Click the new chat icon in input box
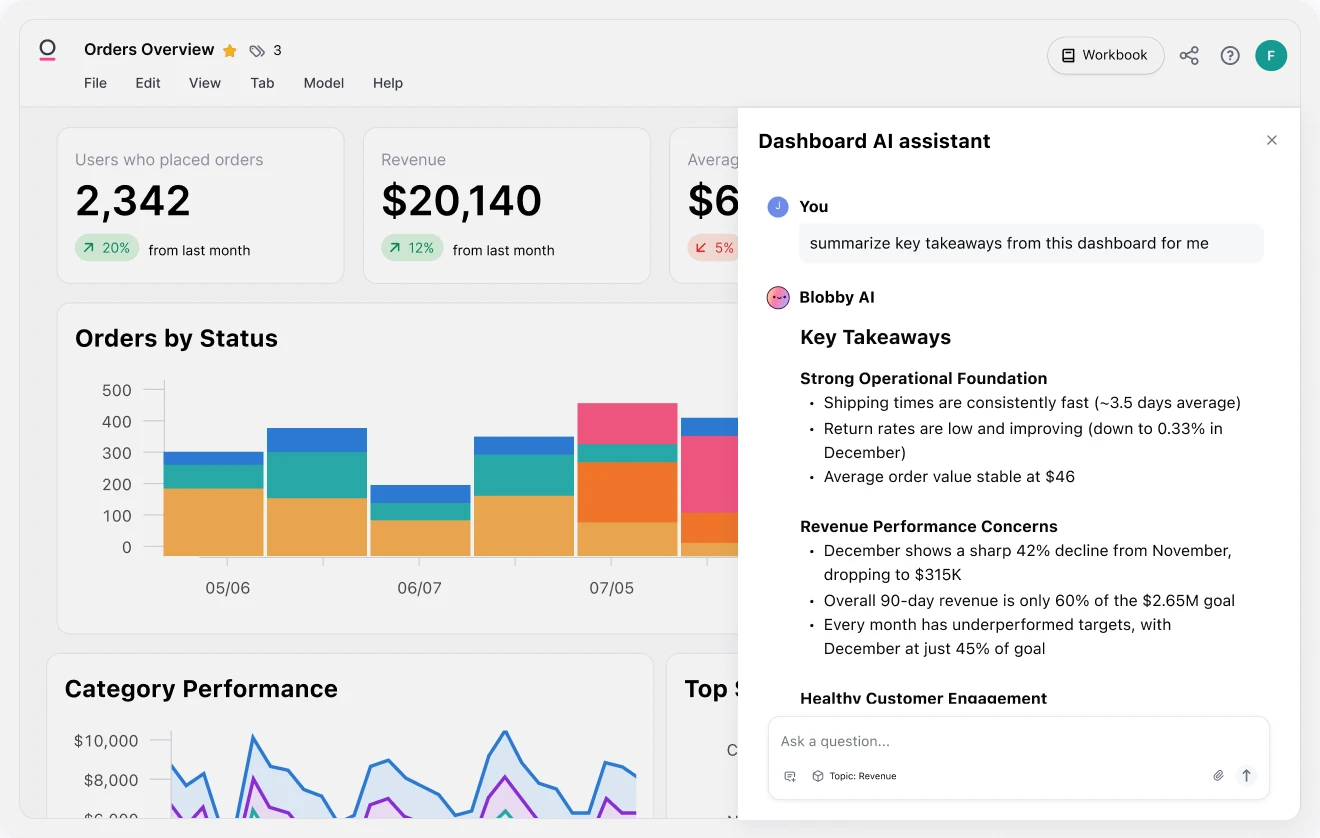Screen dimensions: 1320x838 tap(790, 776)
